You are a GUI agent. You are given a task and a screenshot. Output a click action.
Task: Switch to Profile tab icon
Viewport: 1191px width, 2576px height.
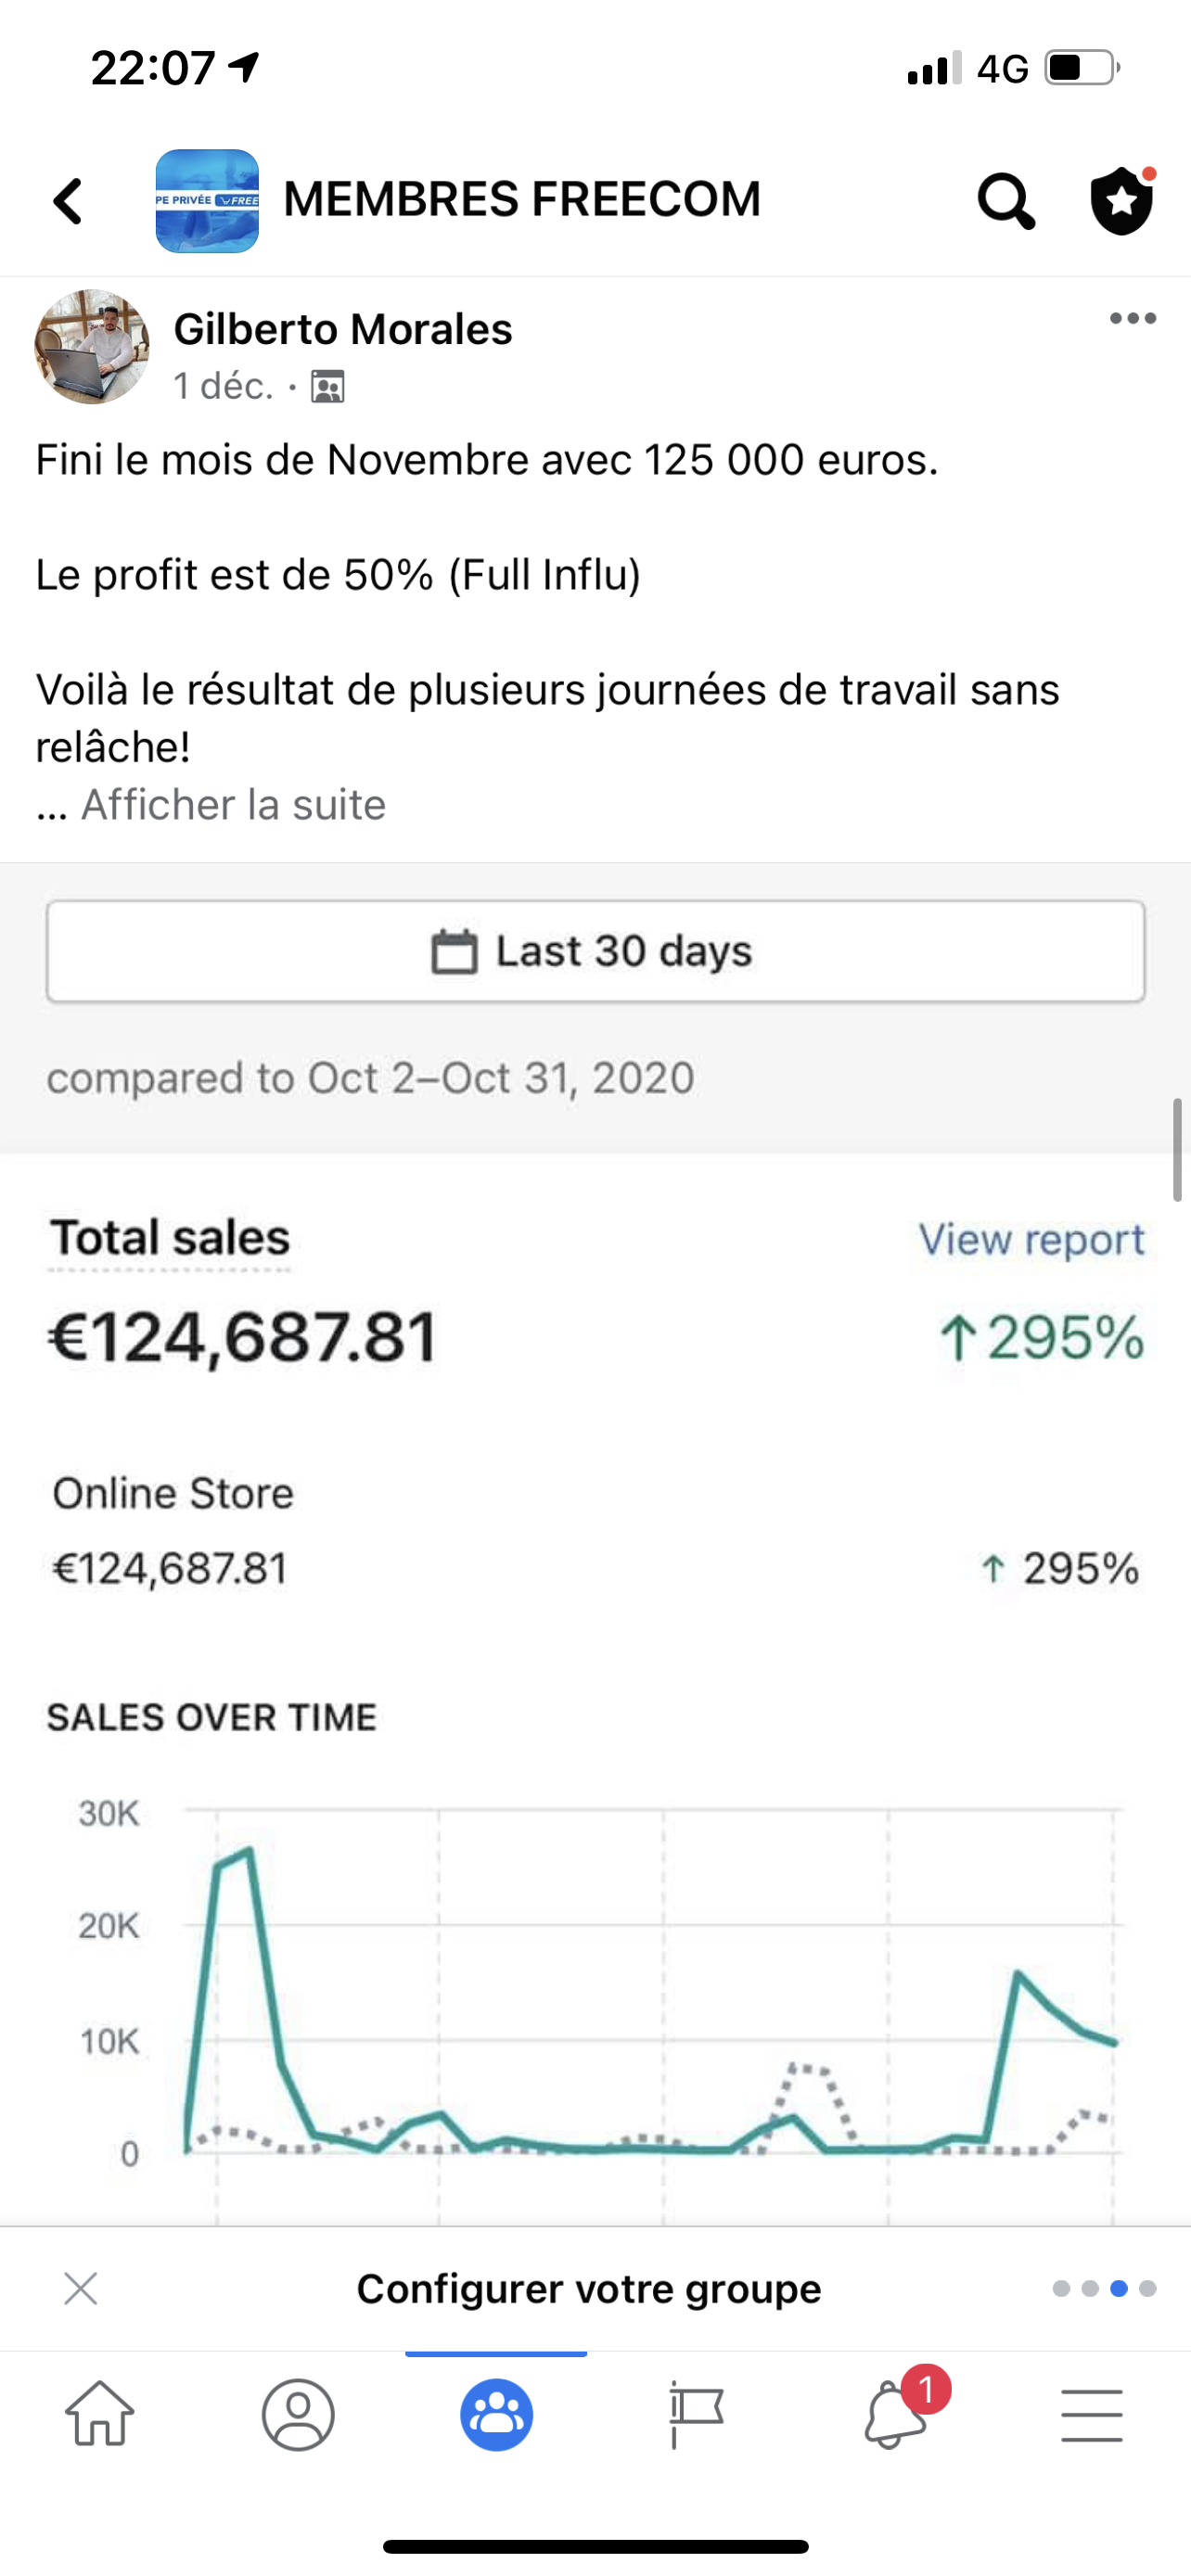coord(298,2415)
